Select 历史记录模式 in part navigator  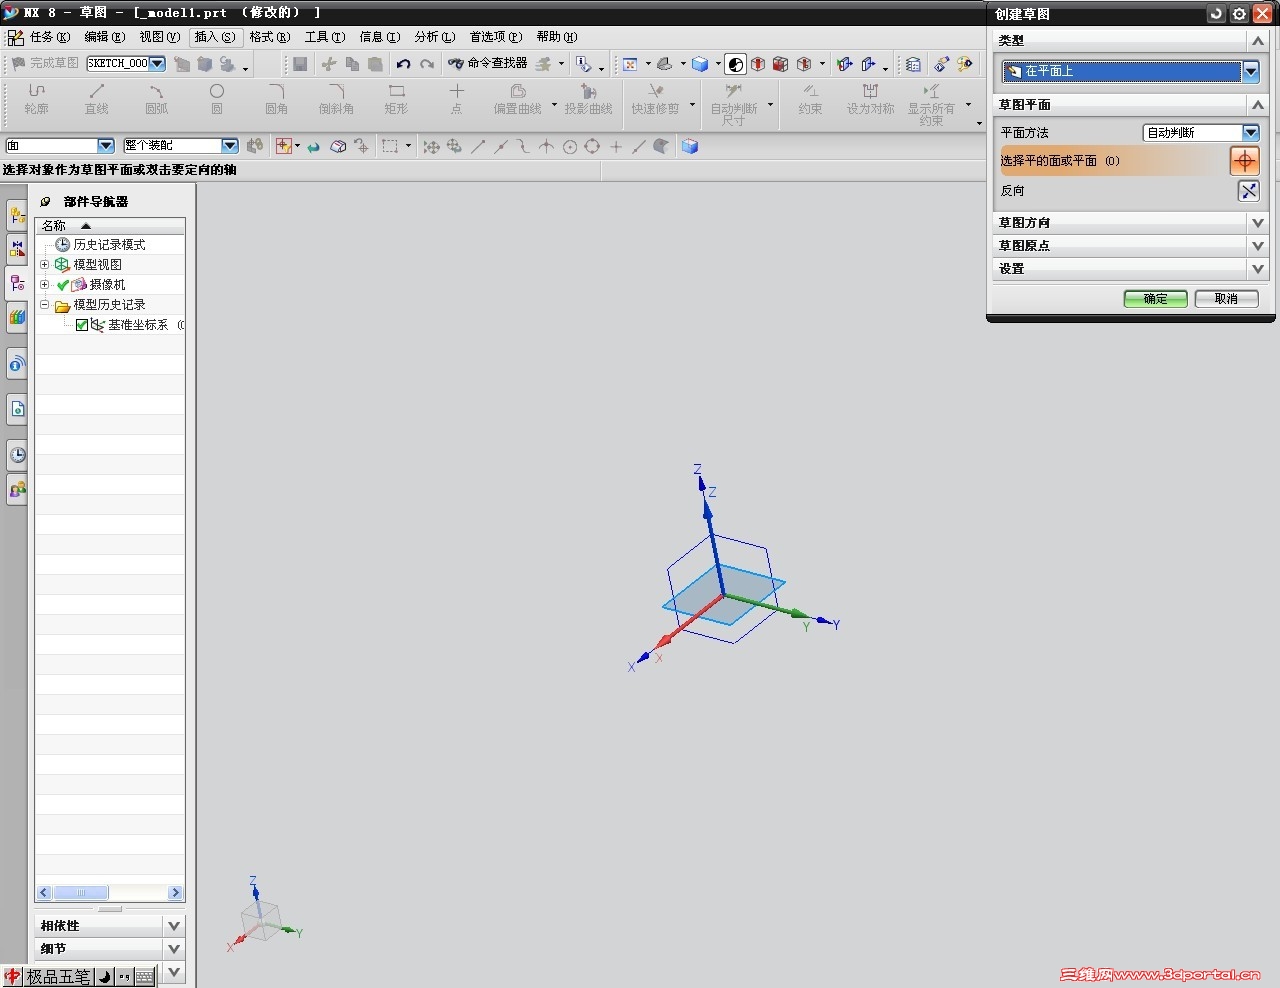(x=109, y=245)
